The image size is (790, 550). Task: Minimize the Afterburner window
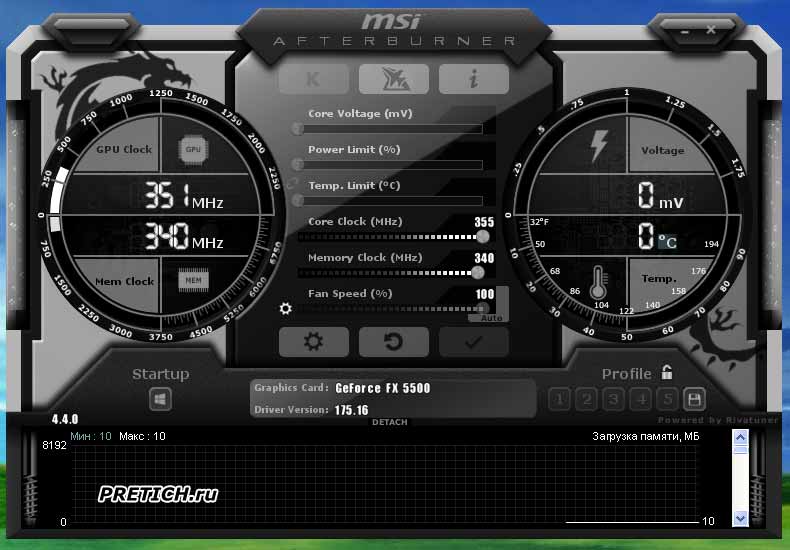(x=685, y=31)
